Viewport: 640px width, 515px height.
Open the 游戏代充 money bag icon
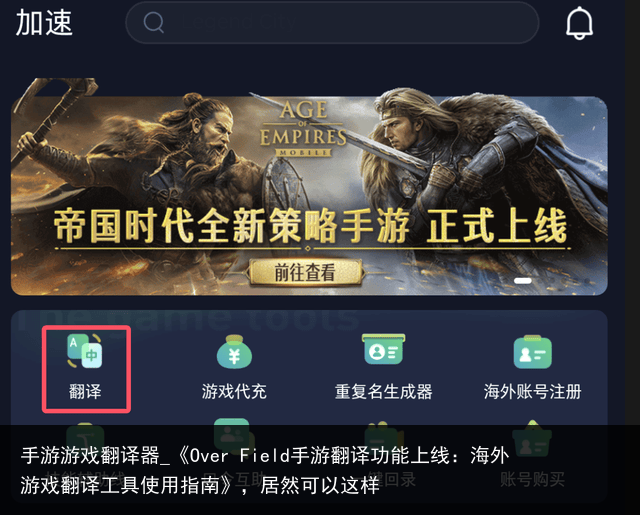point(234,352)
